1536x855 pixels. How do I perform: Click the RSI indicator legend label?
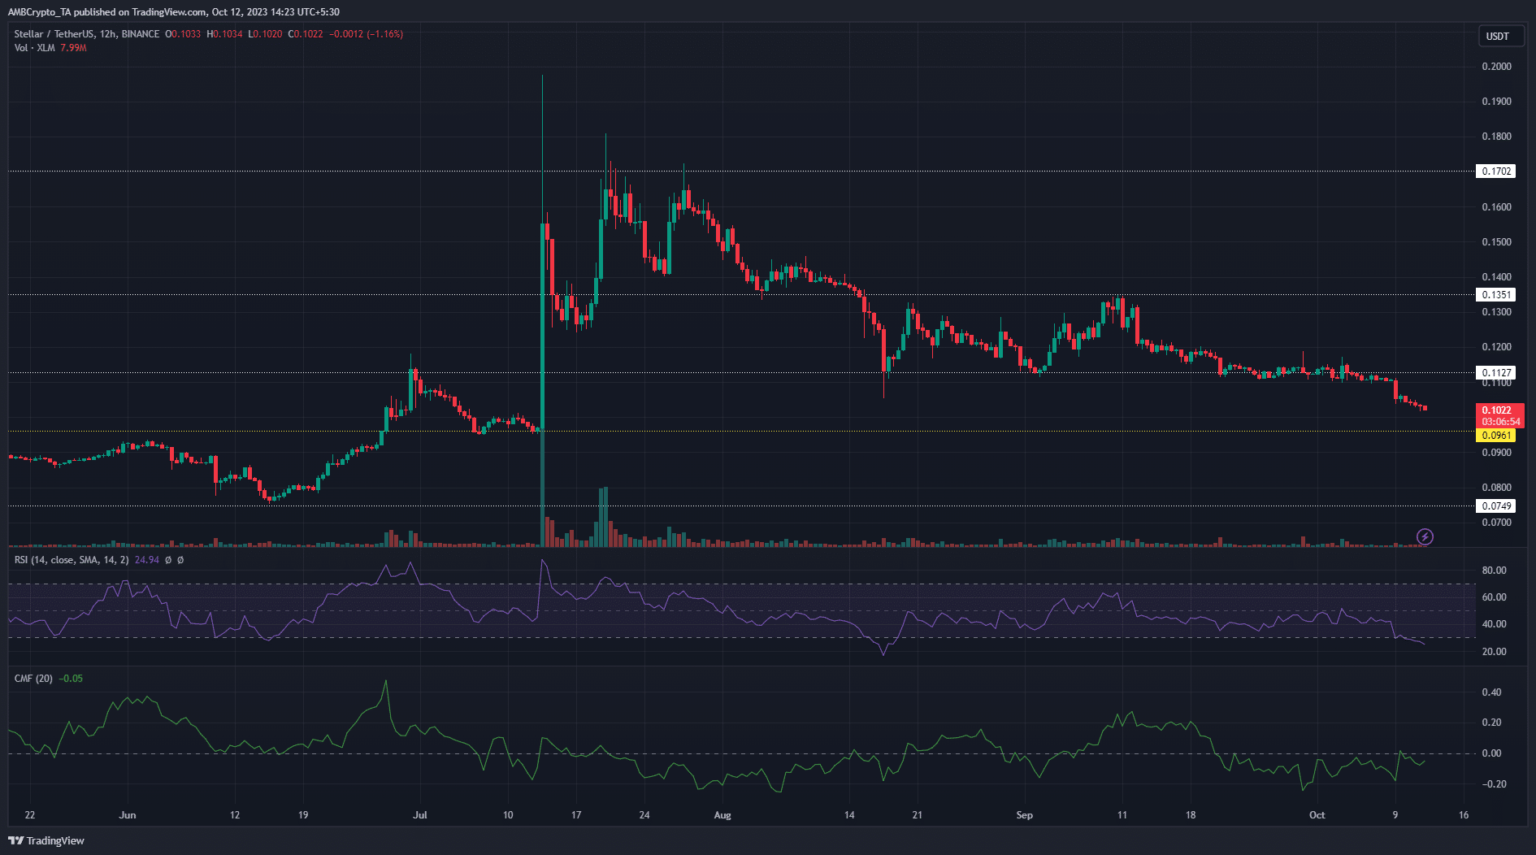pyautogui.click(x=71, y=560)
